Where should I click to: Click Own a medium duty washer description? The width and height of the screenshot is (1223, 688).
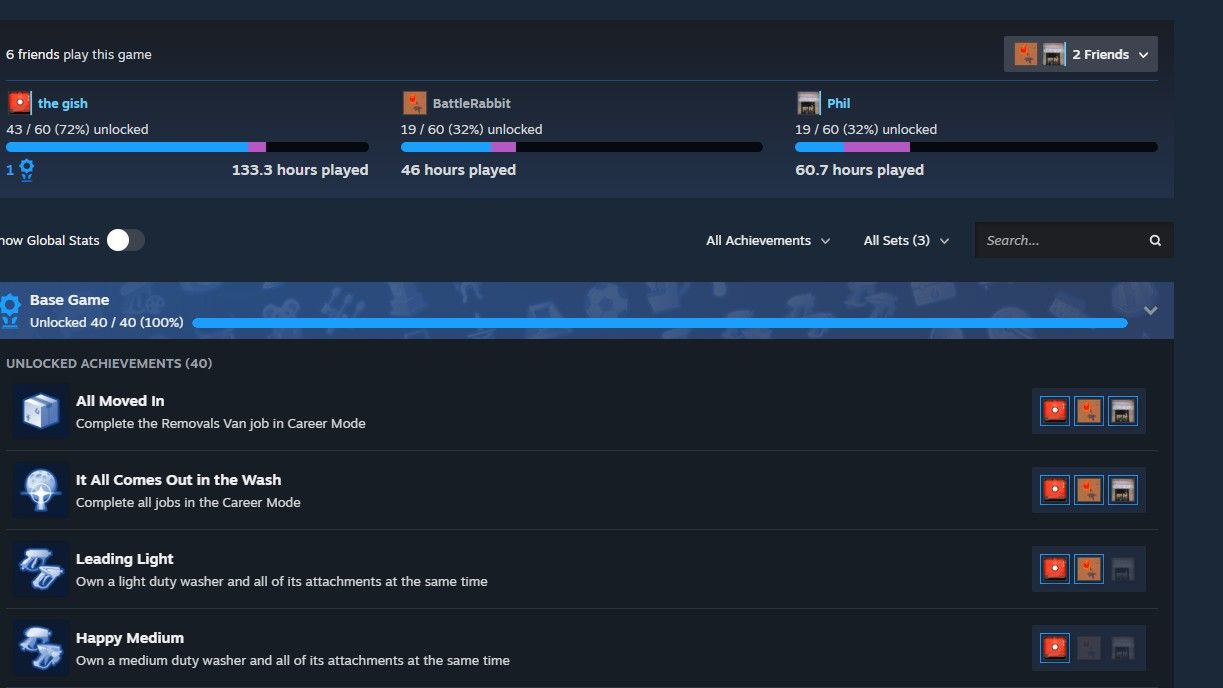293,660
